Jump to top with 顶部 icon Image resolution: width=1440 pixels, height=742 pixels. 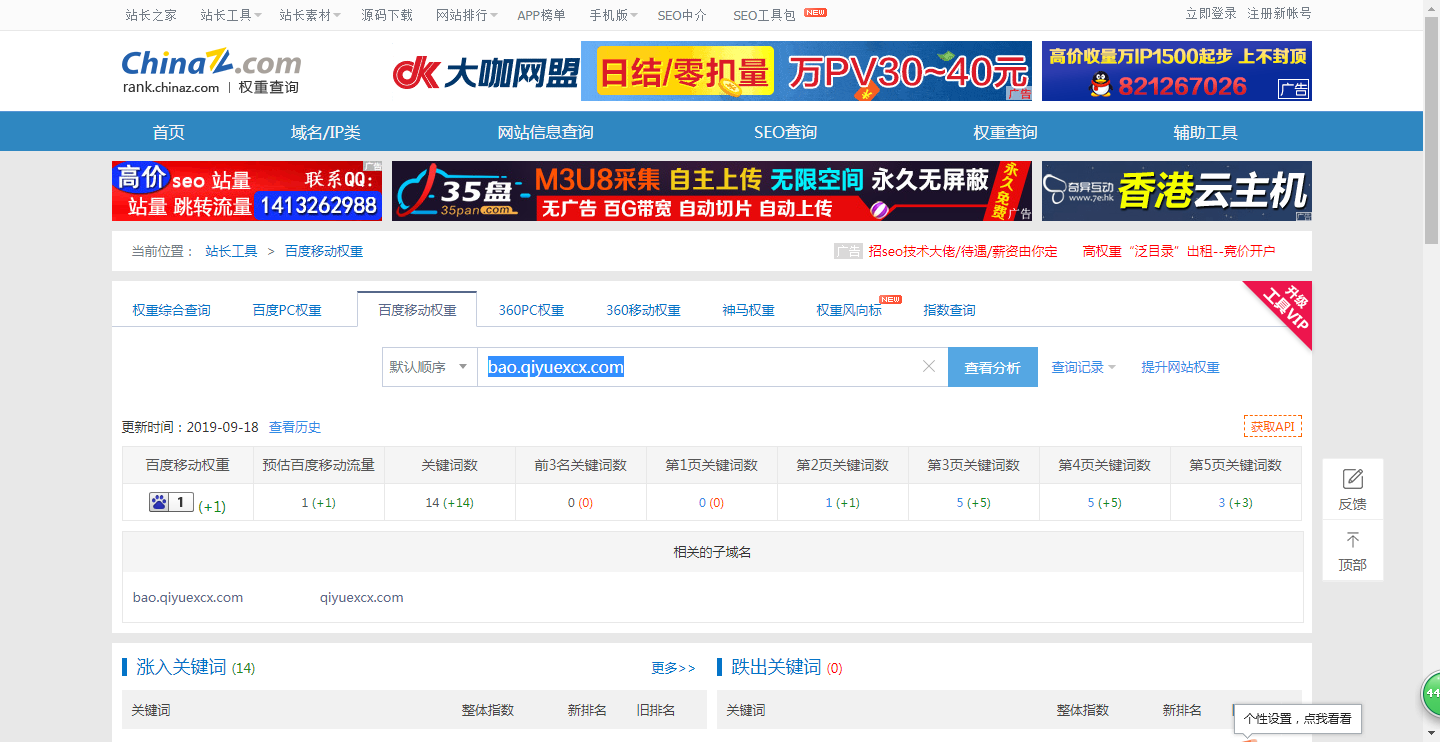tap(1352, 551)
